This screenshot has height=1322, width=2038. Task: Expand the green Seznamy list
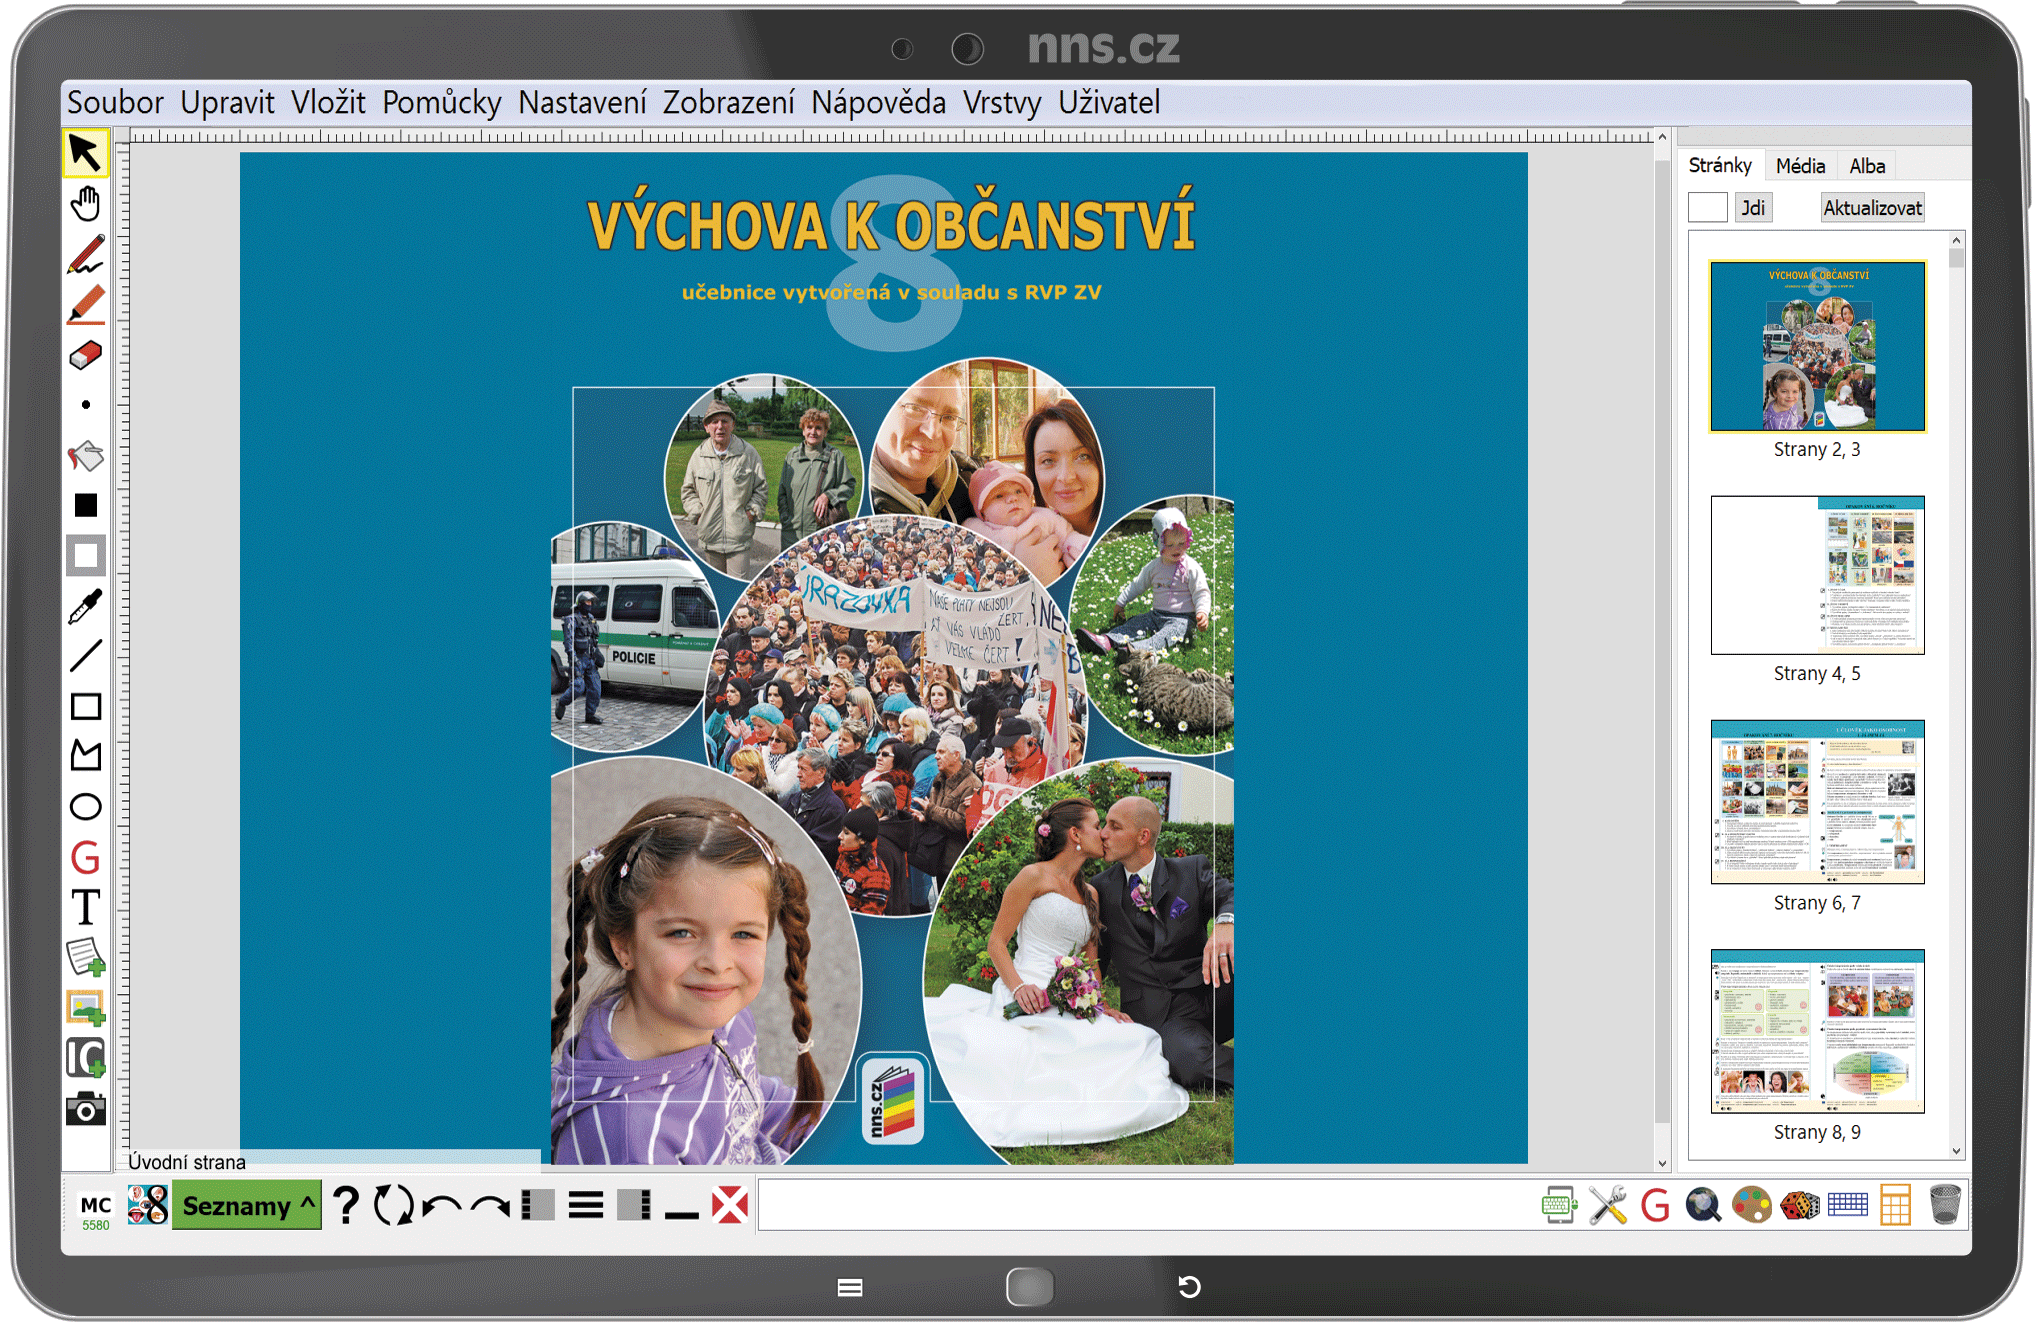(246, 1205)
